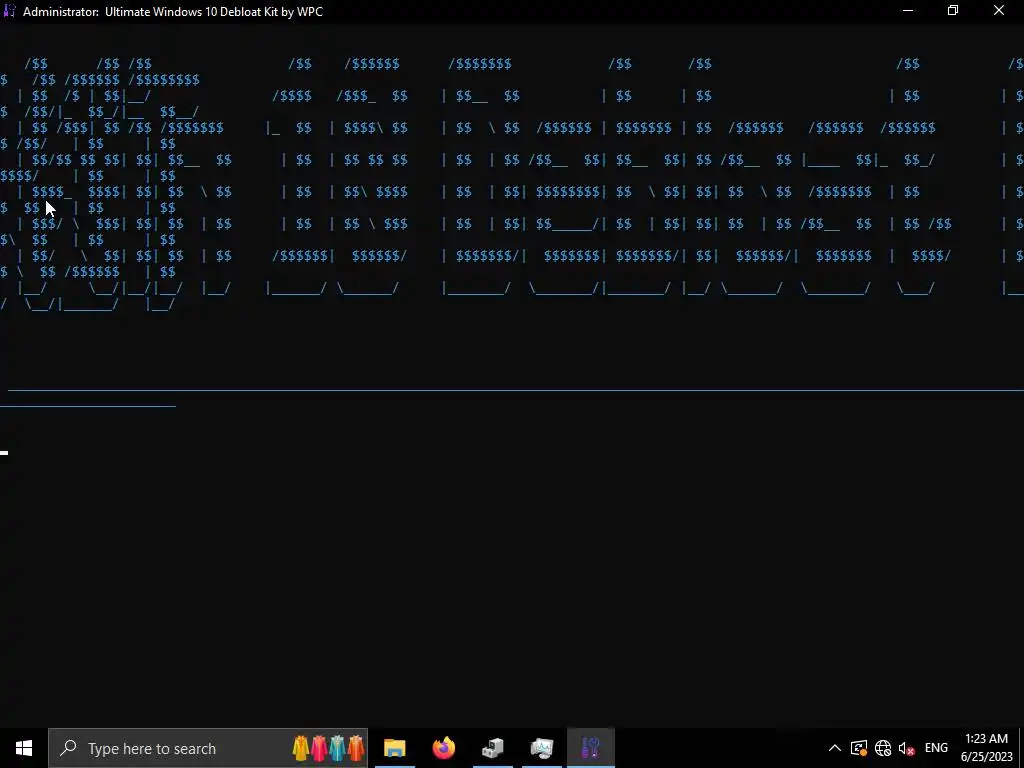Click the magnifier icon in the search box

coord(68,748)
